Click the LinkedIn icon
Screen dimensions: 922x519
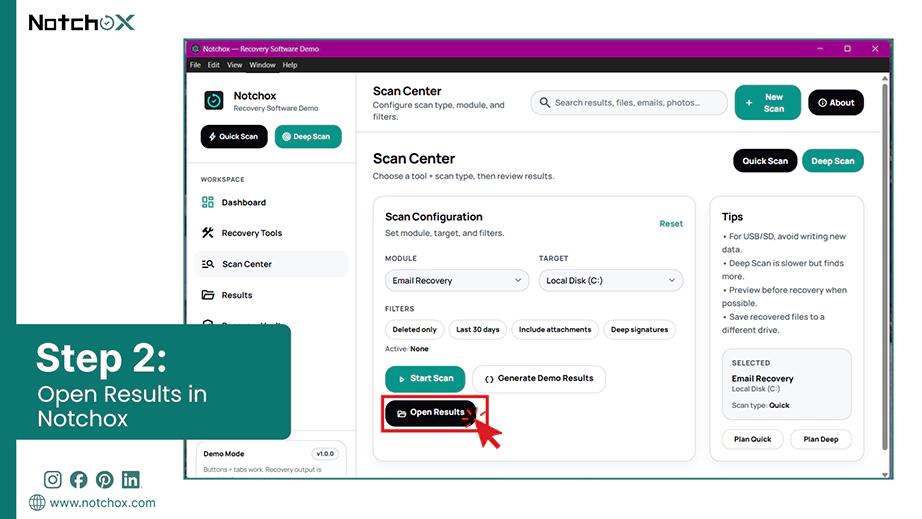coord(131,480)
